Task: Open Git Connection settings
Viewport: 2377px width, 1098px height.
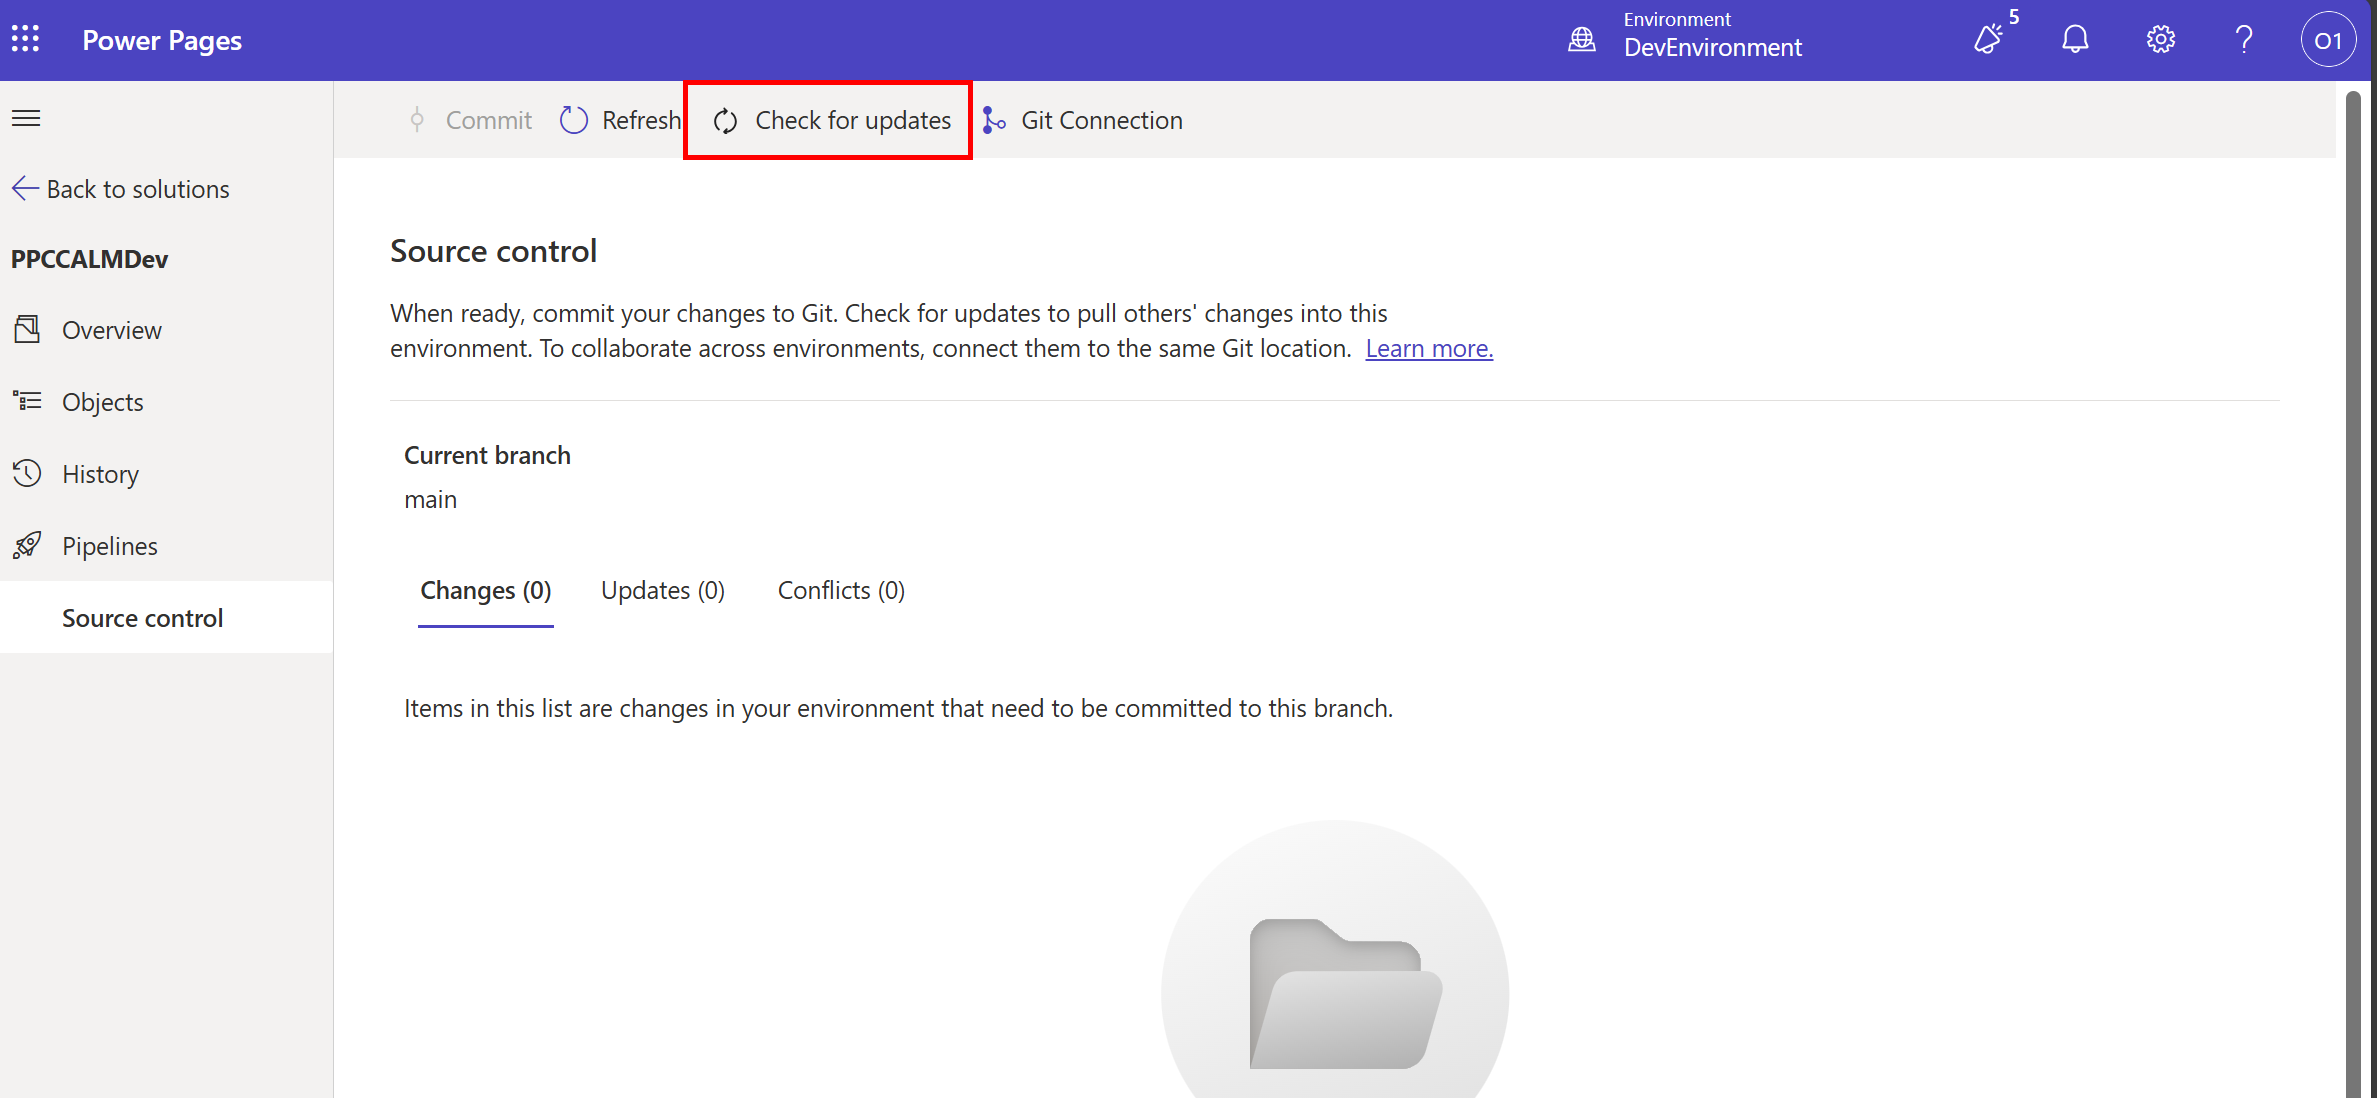Action: [1082, 120]
